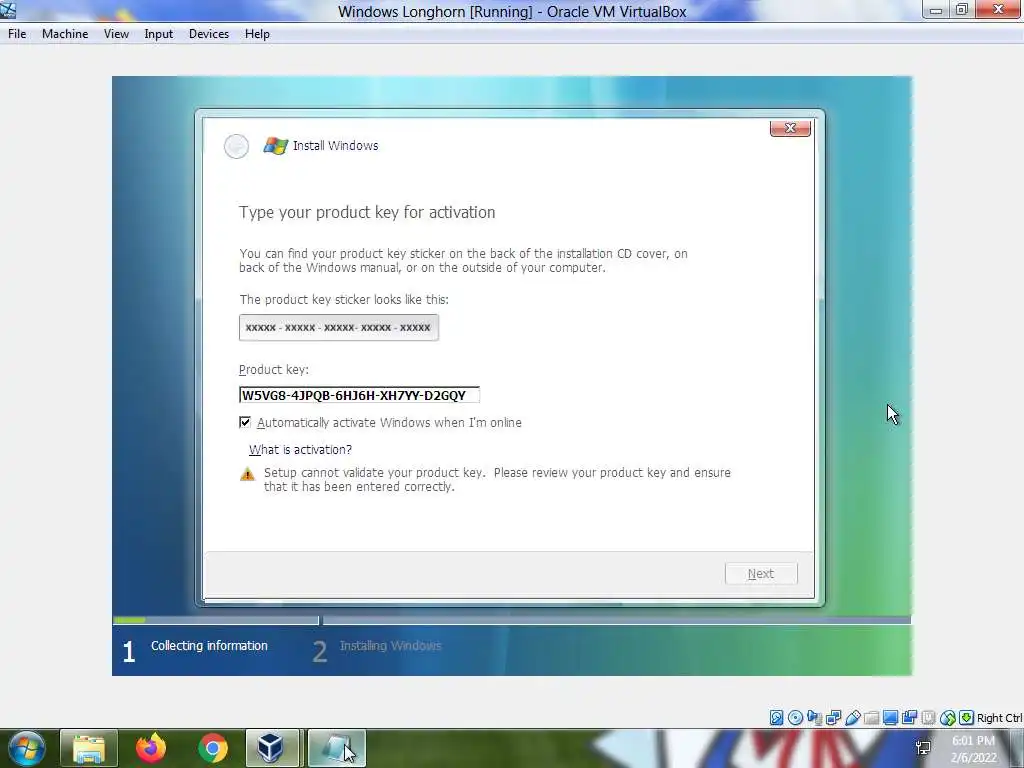The width and height of the screenshot is (1024, 768).
Task: Open the Devices menu
Action: click(x=209, y=34)
